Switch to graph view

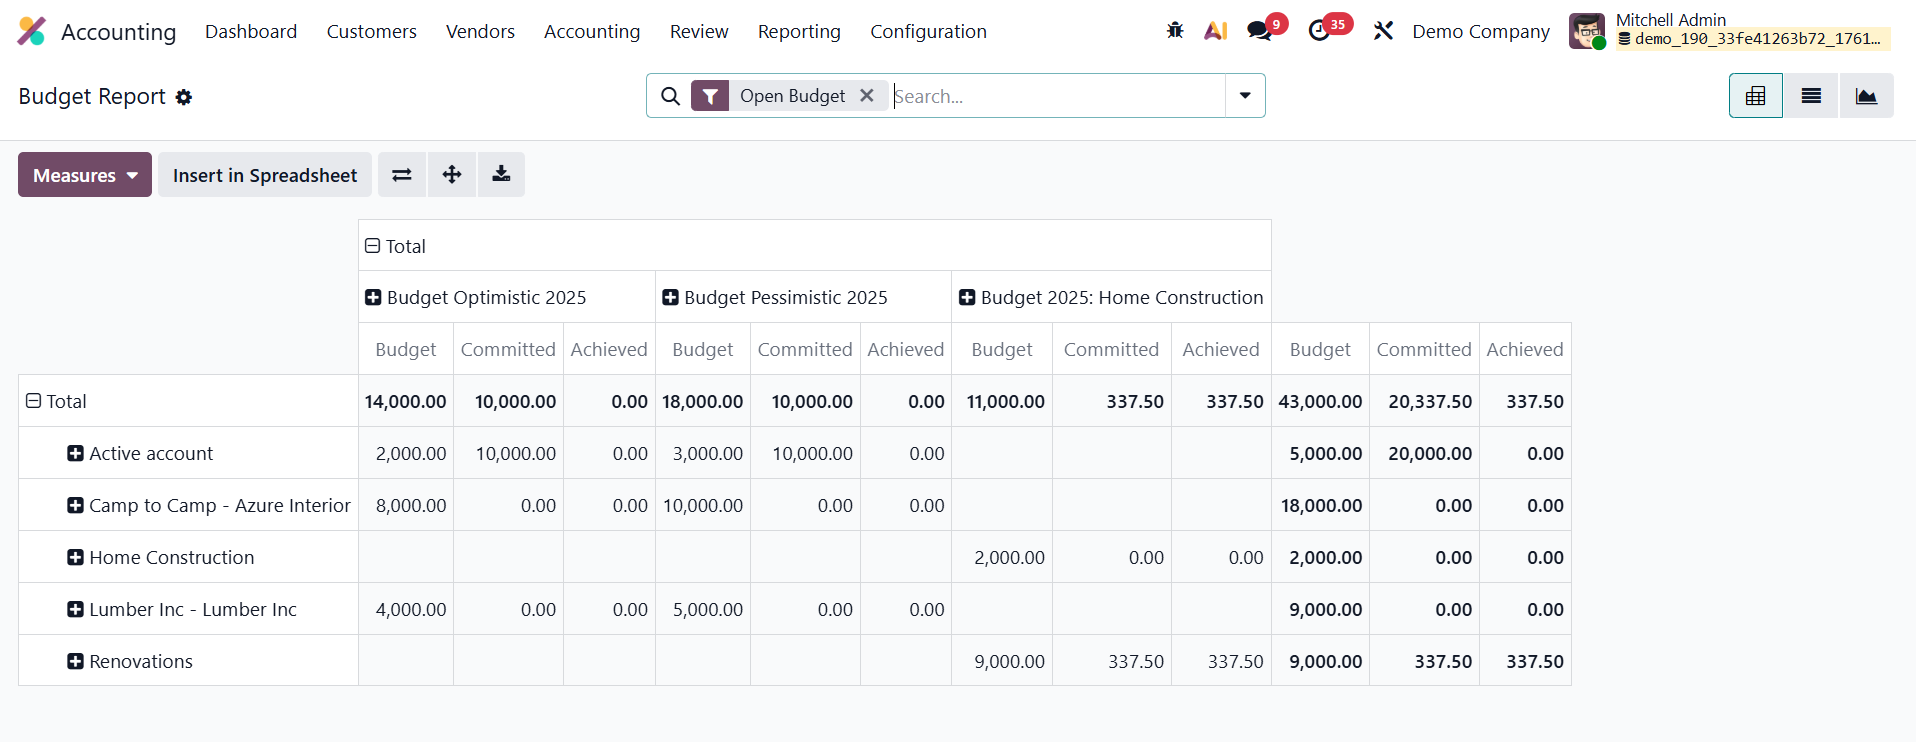[1866, 96]
